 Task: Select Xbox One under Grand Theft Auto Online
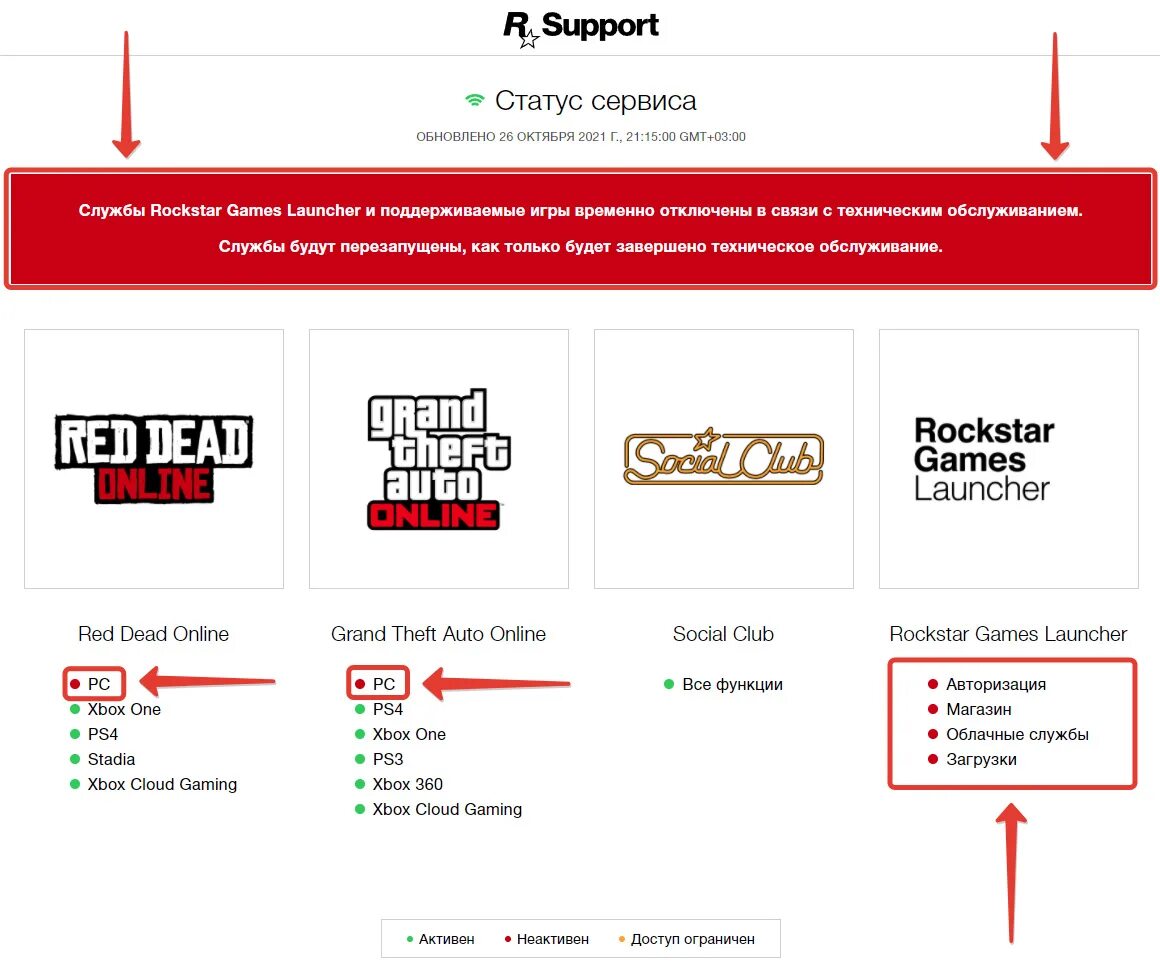tap(409, 734)
